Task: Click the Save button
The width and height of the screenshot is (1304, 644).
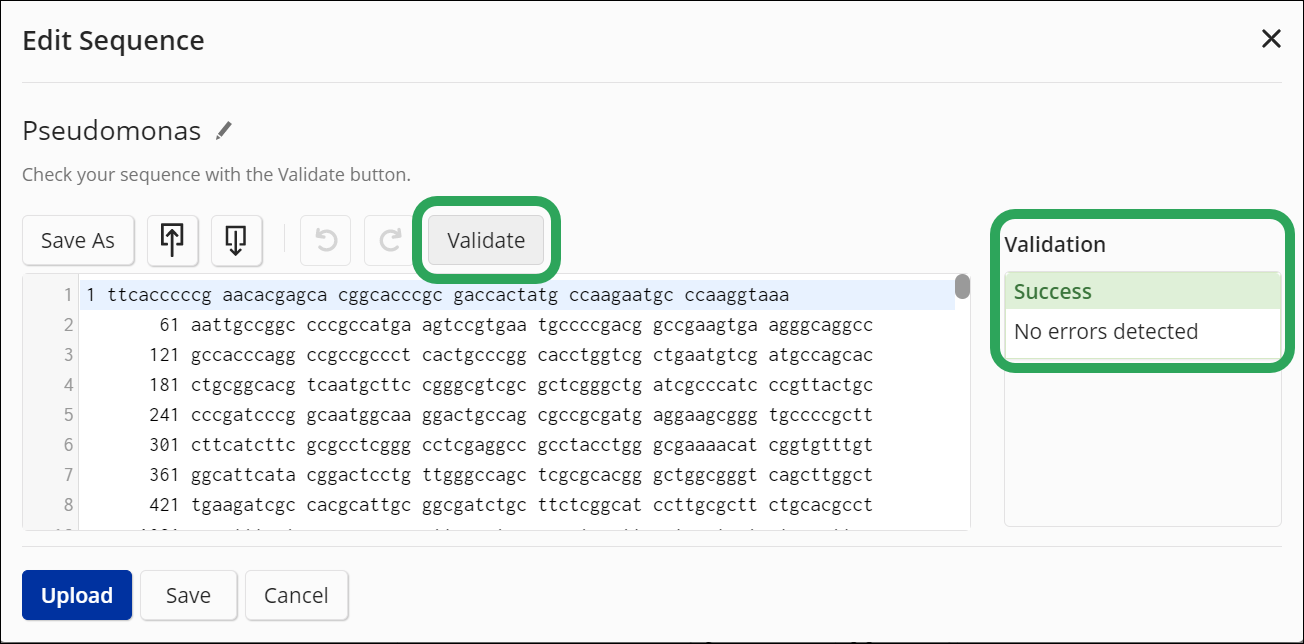Action: pos(188,595)
